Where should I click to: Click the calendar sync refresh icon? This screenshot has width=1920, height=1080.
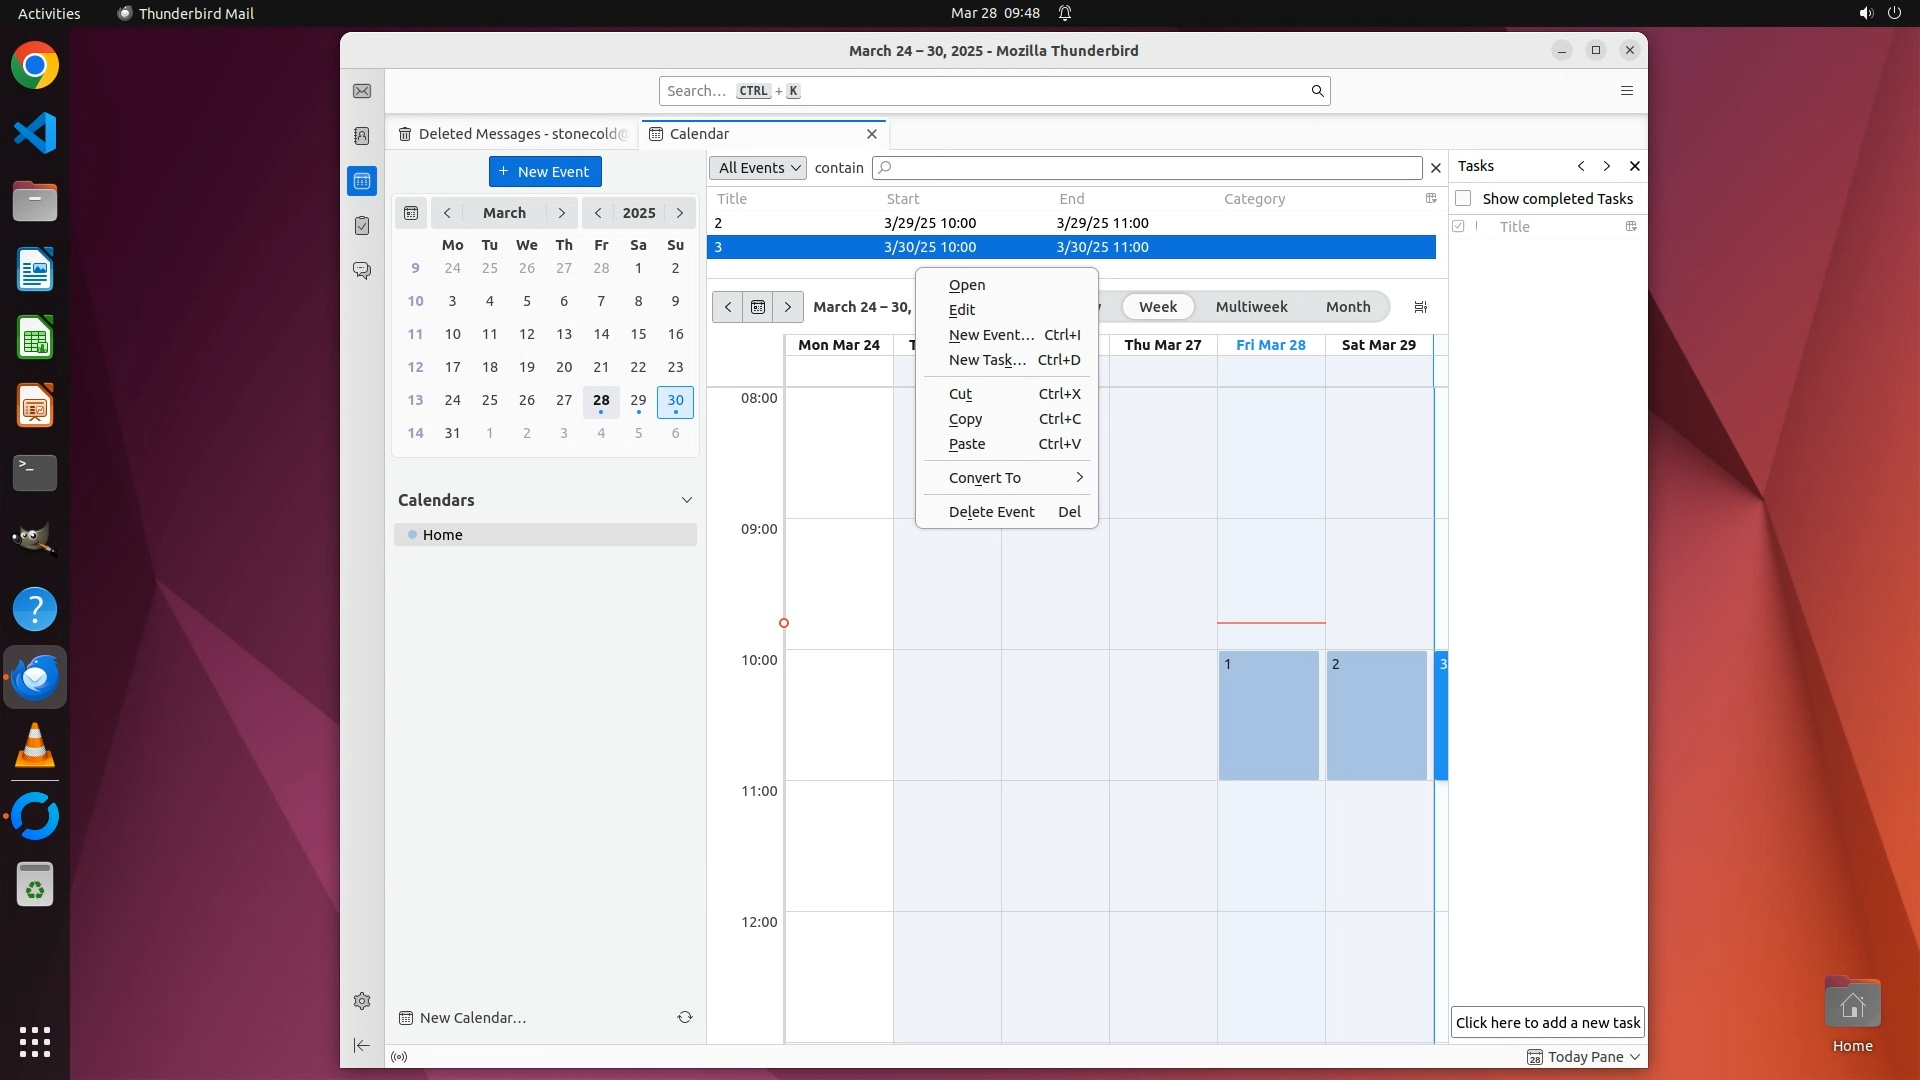[x=685, y=1017]
